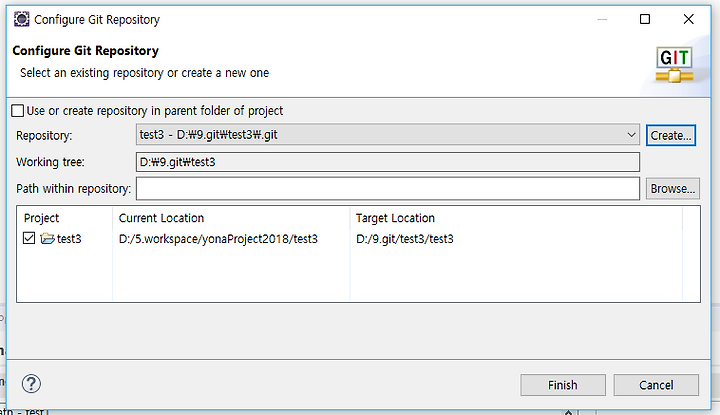Screen dimensions: 720x415
Task: Click the Eclipse icon in the title bar
Action: coord(22,19)
